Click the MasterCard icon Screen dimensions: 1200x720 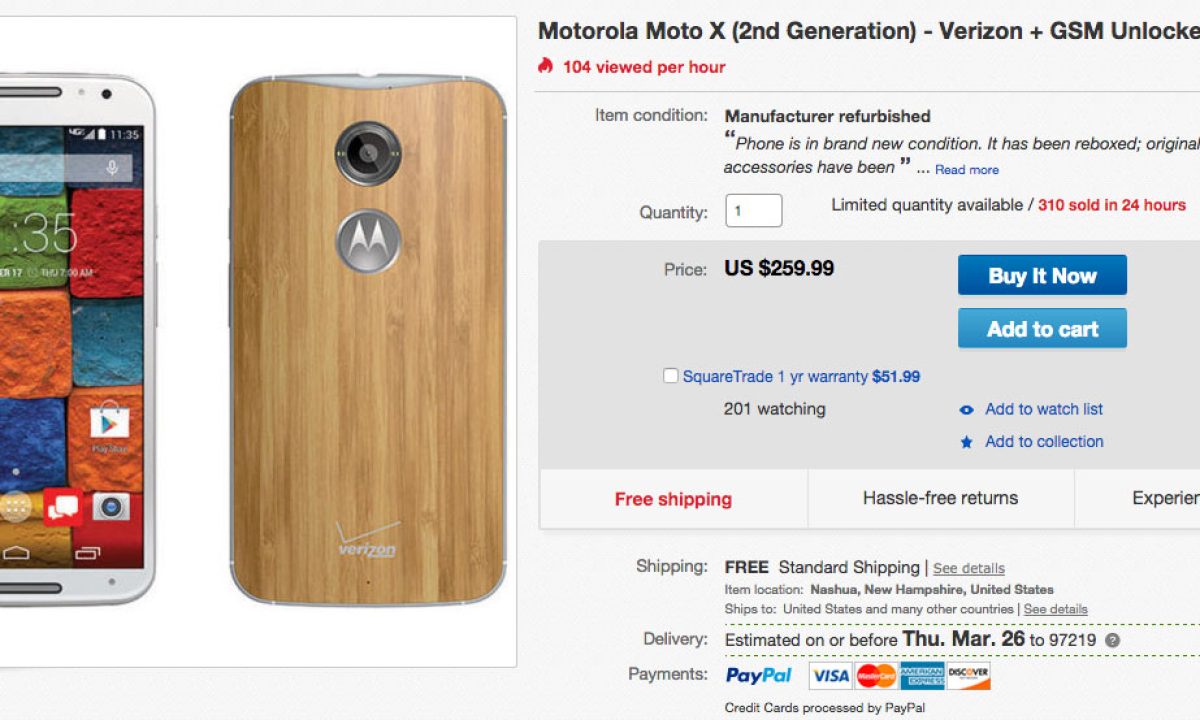(876, 676)
